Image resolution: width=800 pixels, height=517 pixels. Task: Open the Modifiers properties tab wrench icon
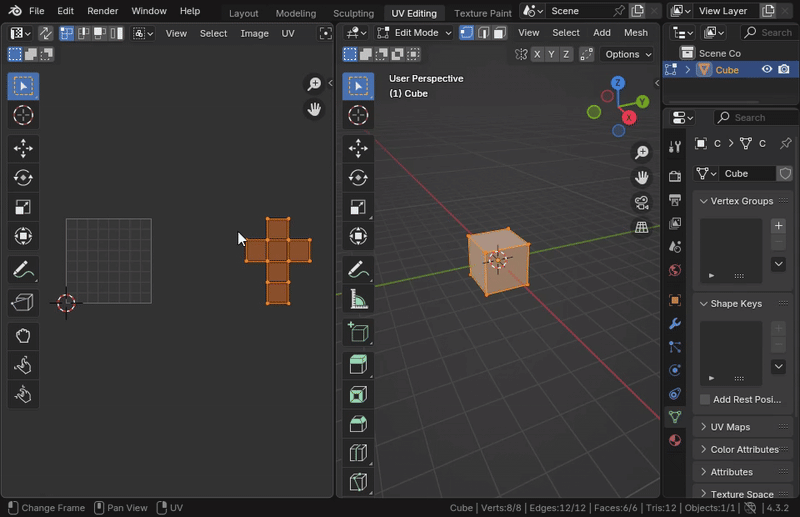(675, 323)
